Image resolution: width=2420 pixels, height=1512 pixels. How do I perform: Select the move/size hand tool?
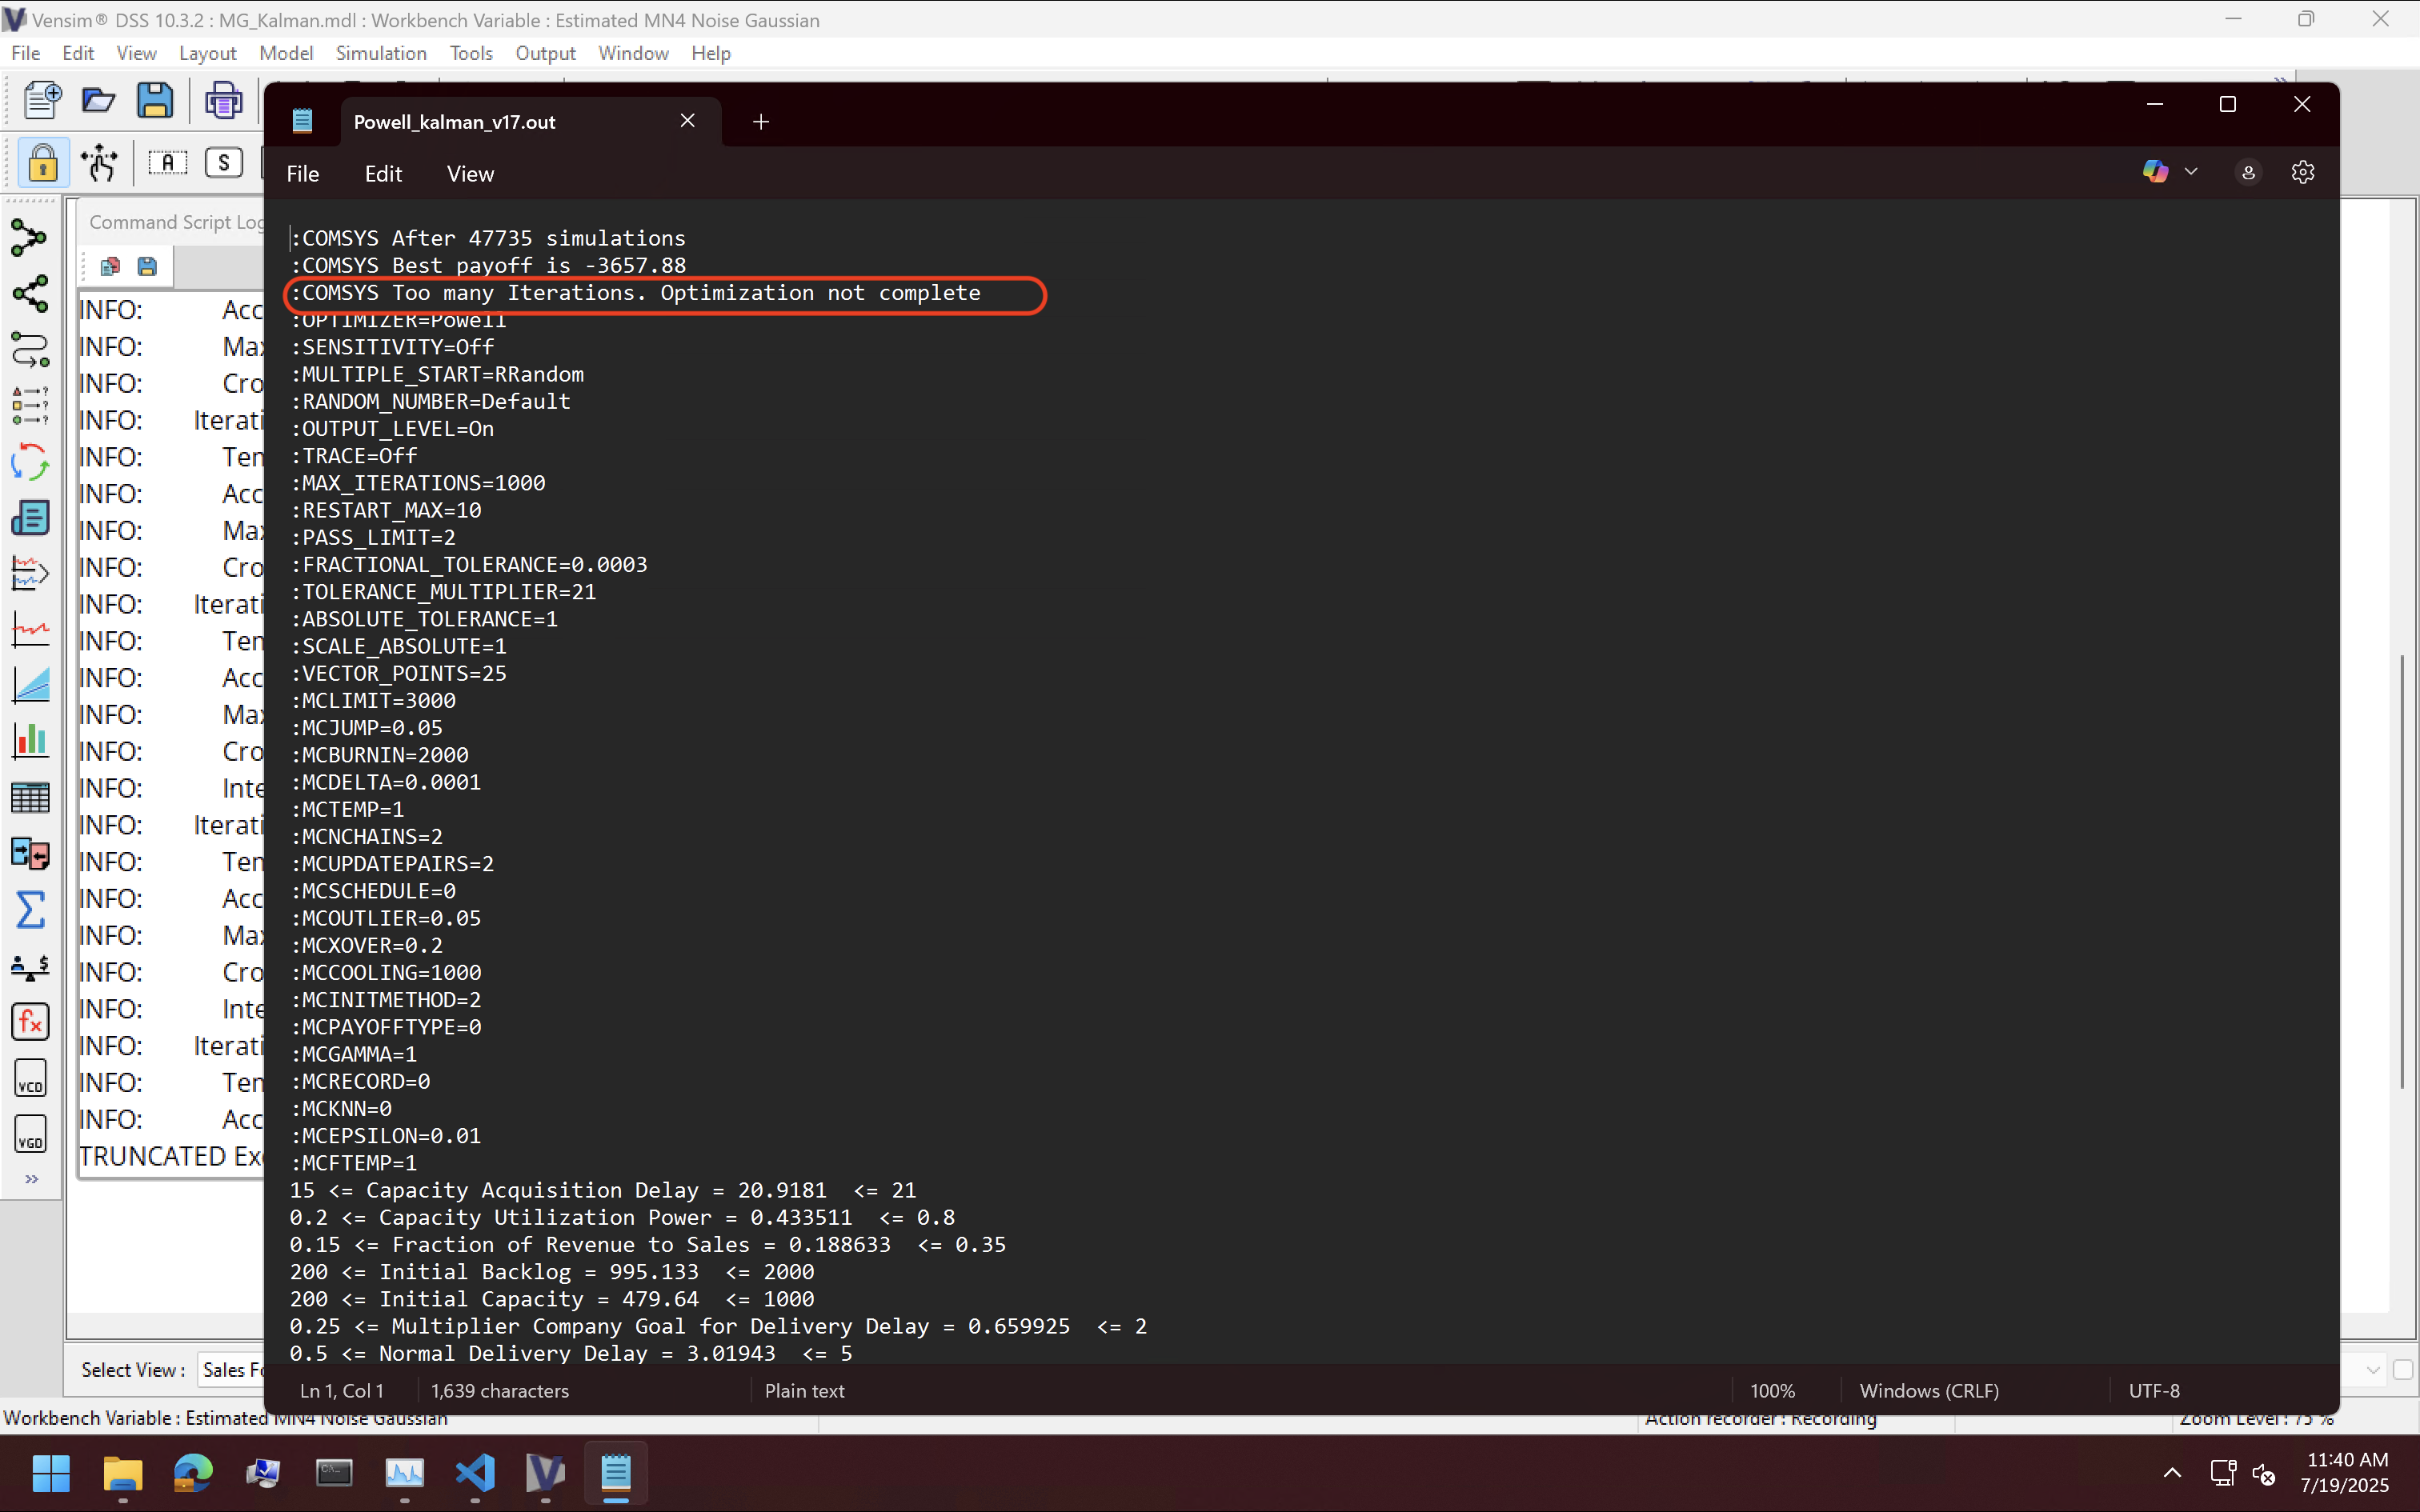pyautogui.click(x=99, y=162)
